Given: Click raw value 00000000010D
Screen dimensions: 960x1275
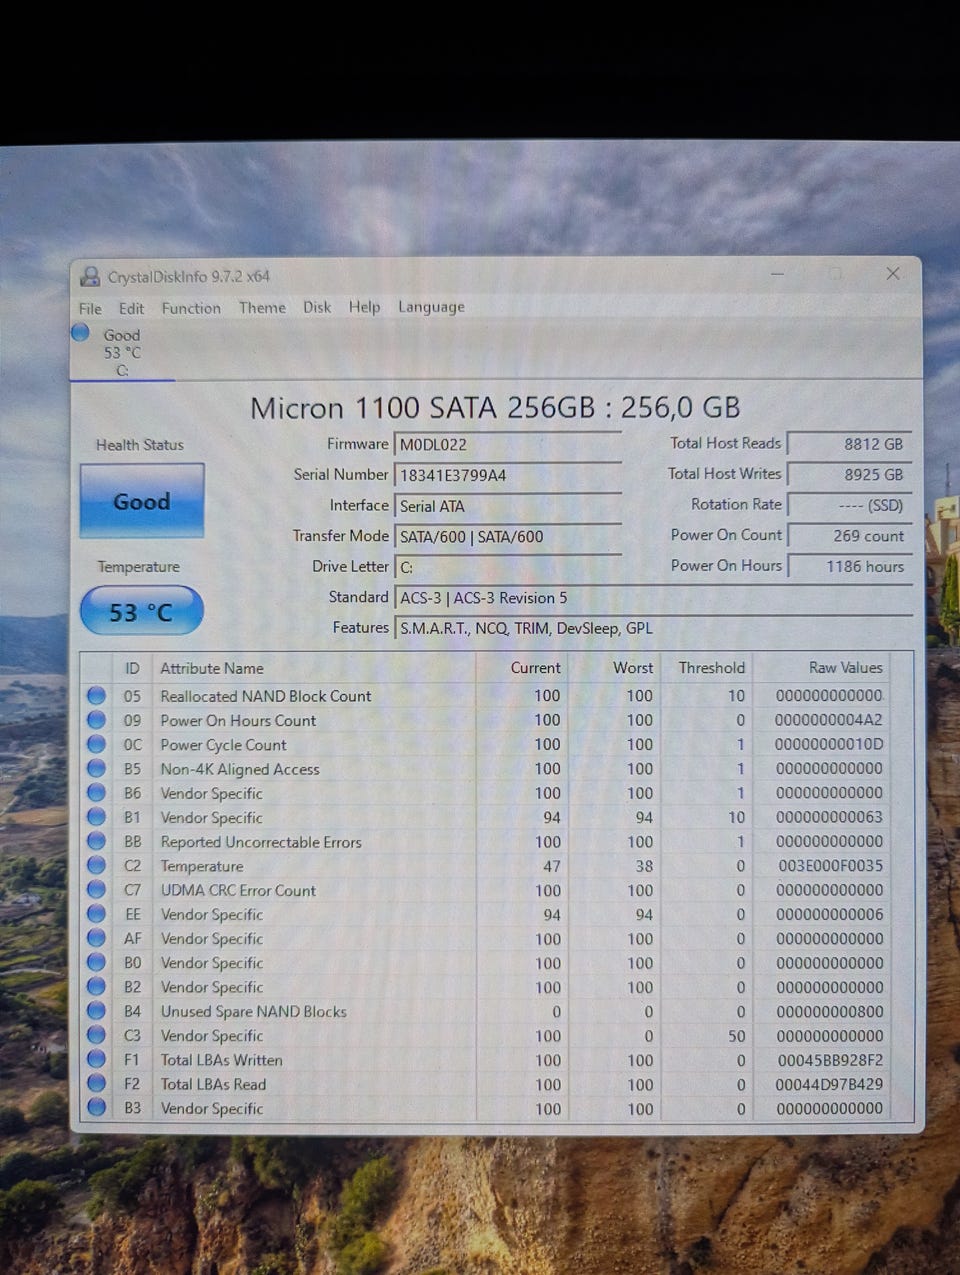Looking at the screenshot, I should 829,744.
